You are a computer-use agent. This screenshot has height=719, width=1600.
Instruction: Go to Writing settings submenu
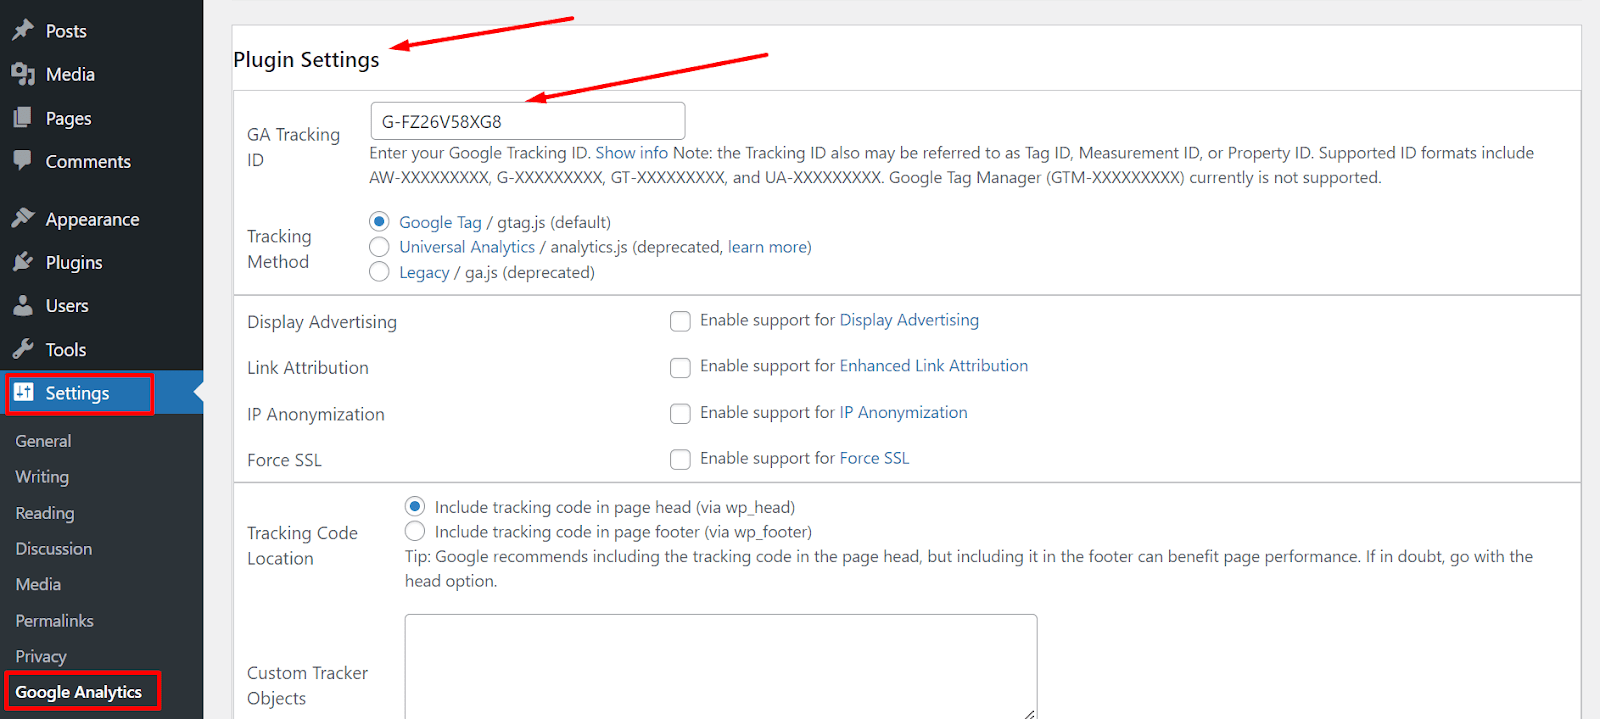42,477
